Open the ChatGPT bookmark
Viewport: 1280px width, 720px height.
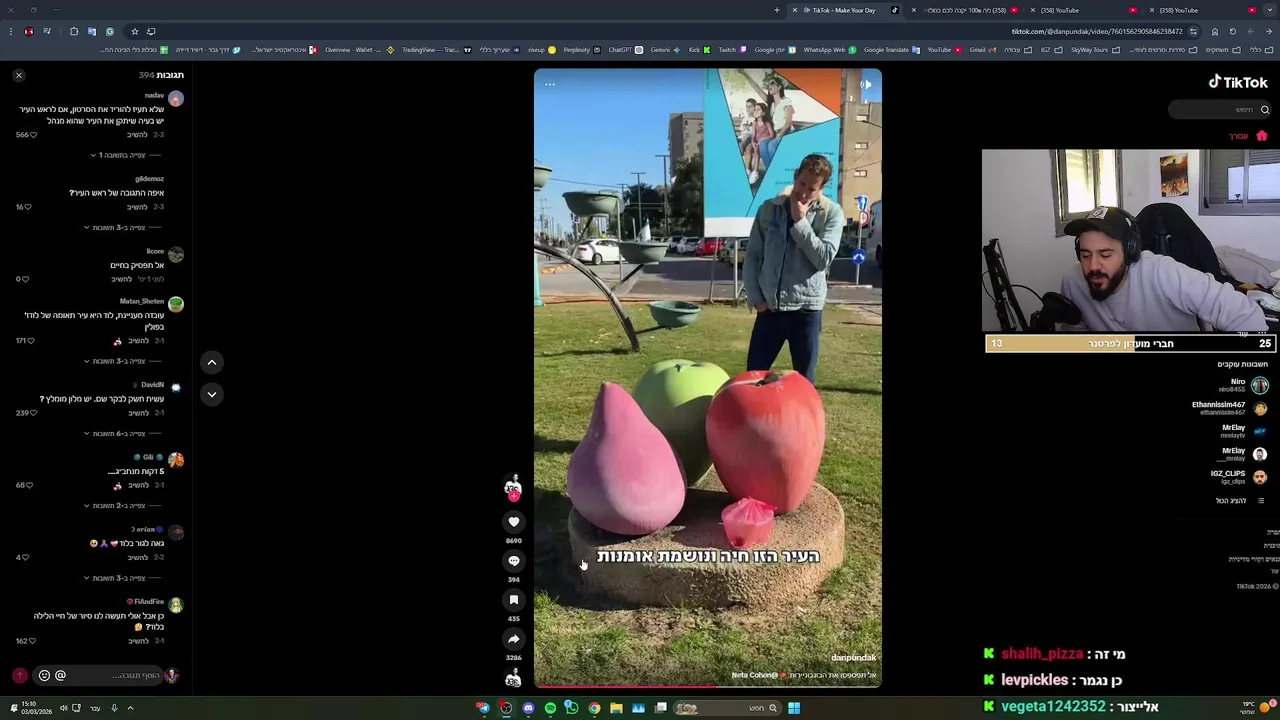(624, 49)
